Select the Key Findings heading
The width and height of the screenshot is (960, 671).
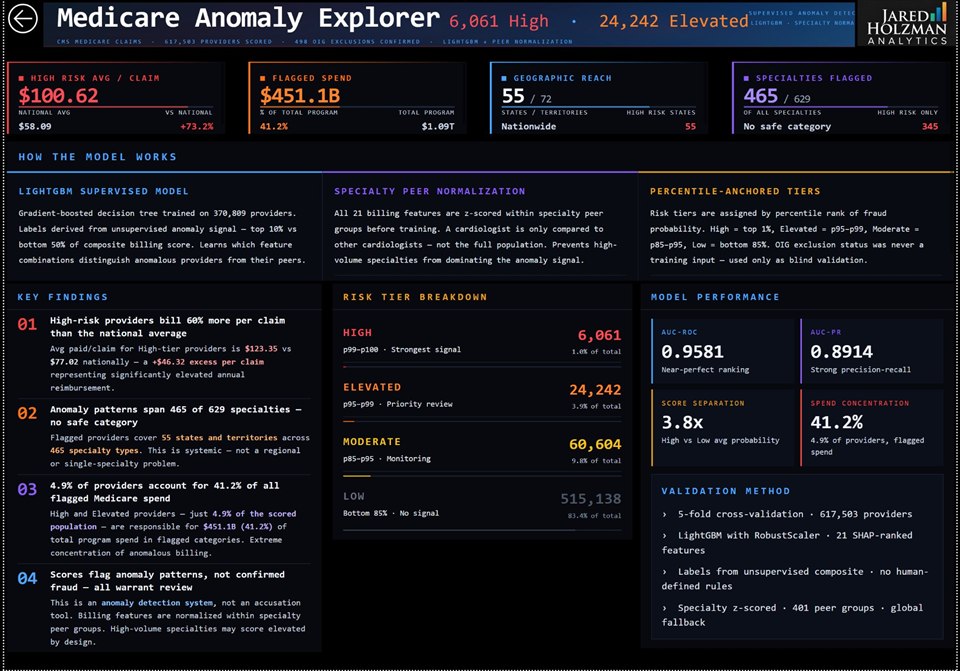(62, 297)
